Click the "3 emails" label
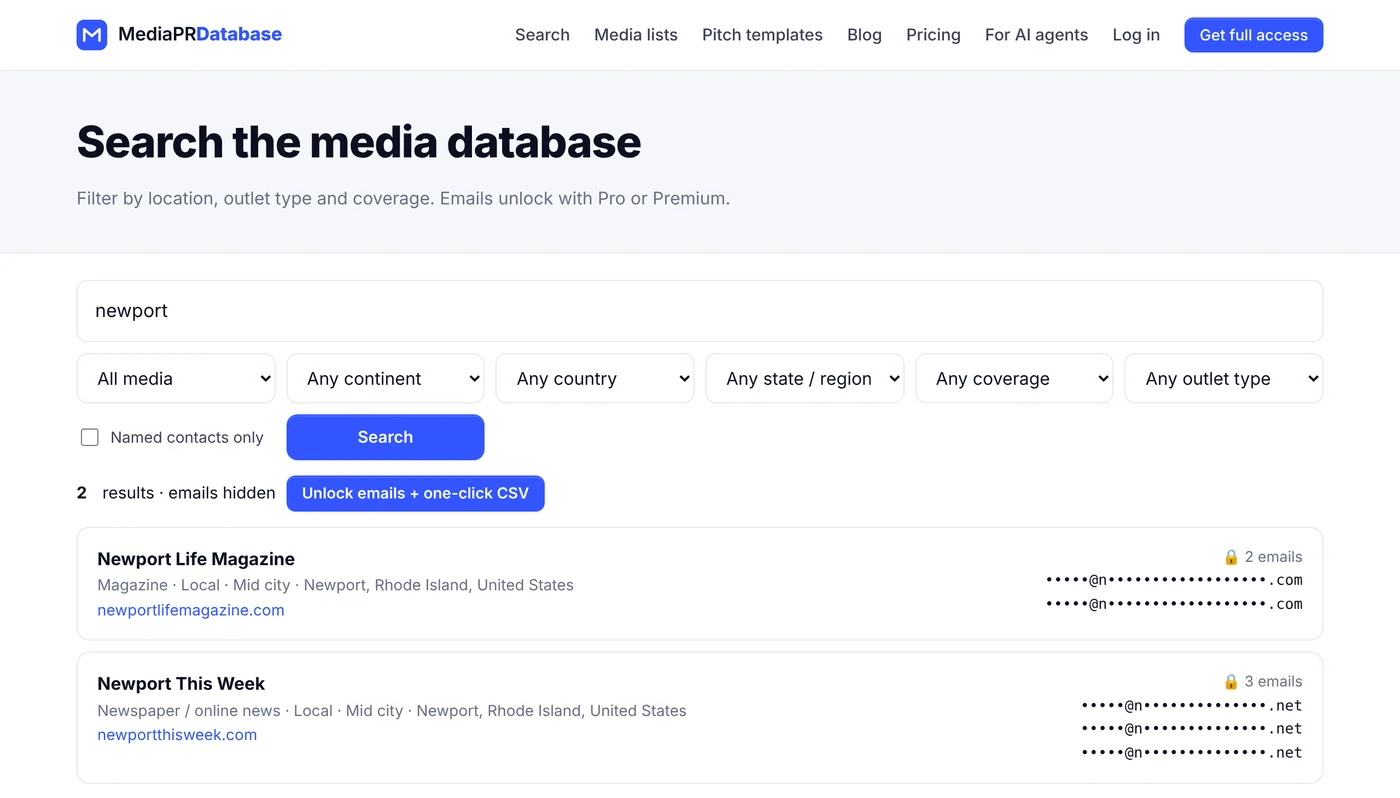 [1273, 682]
